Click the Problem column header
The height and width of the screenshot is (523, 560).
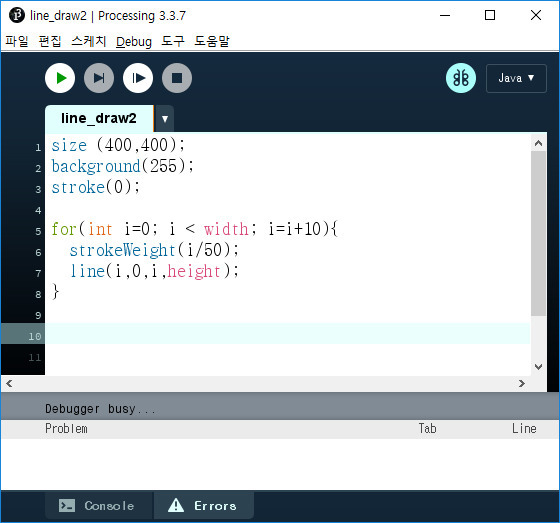point(66,428)
